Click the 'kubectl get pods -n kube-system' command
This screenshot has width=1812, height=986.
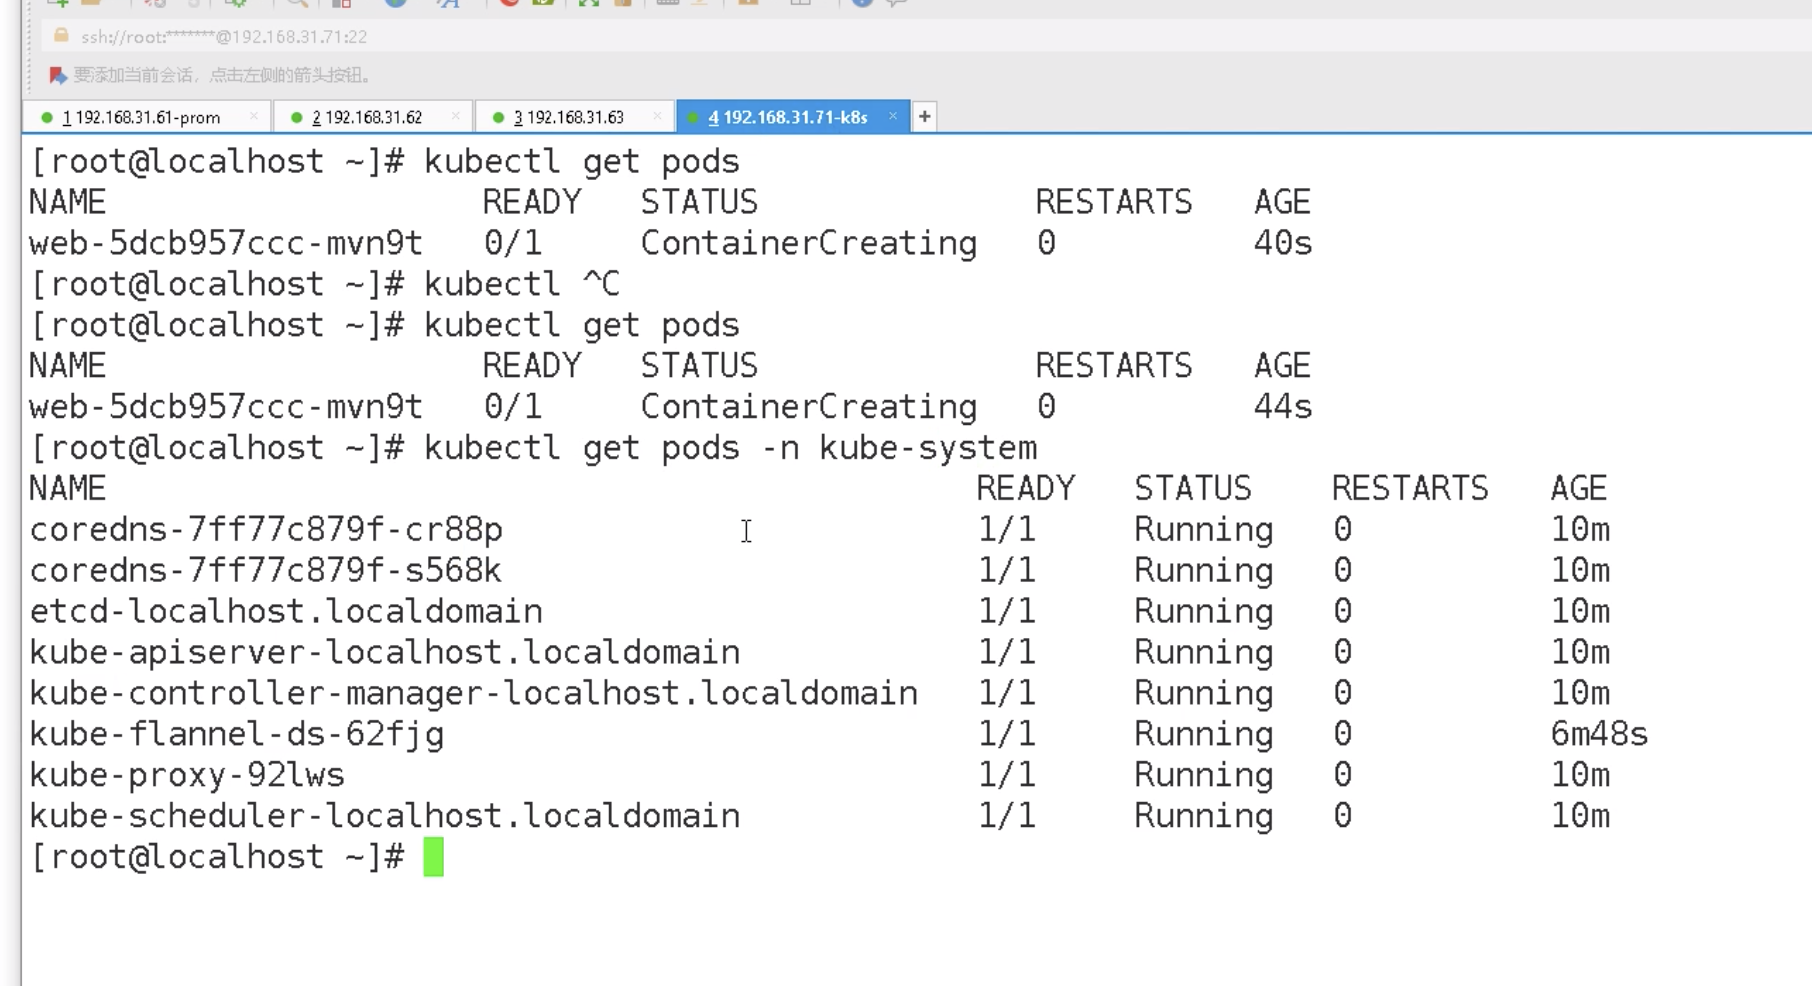731,448
